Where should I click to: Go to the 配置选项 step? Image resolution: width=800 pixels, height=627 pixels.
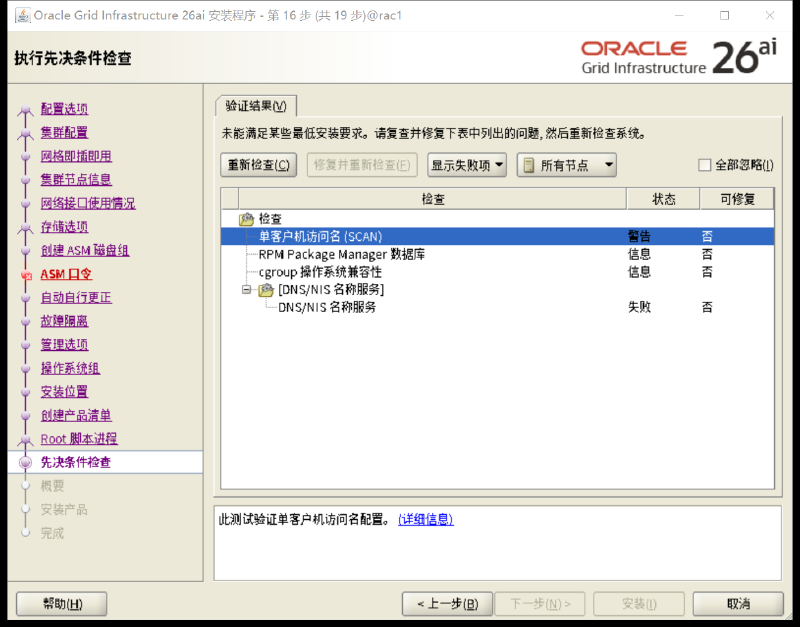(64, 109)
